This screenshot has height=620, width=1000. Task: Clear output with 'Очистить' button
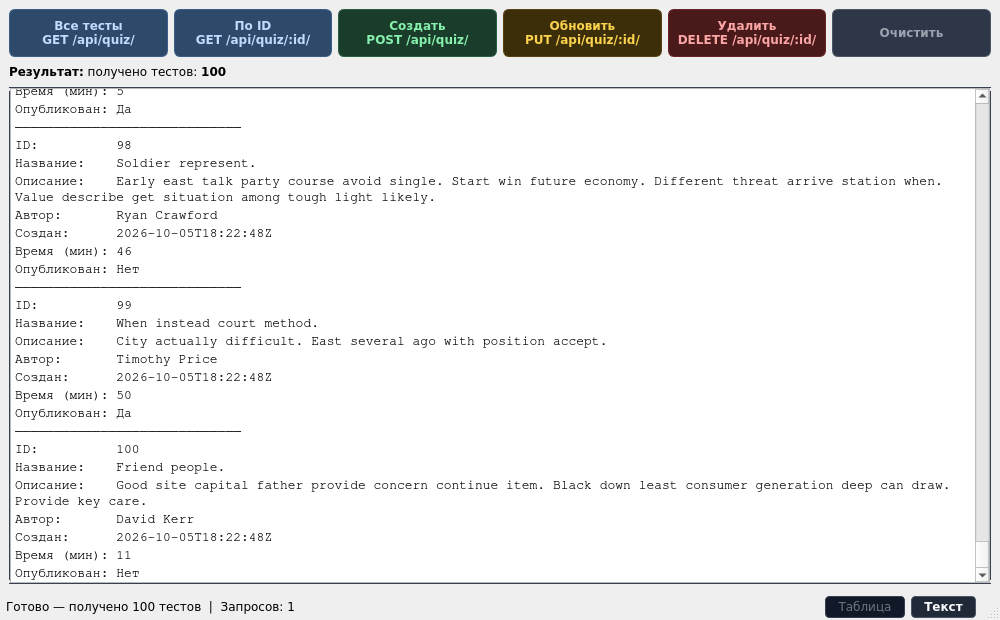911,33
